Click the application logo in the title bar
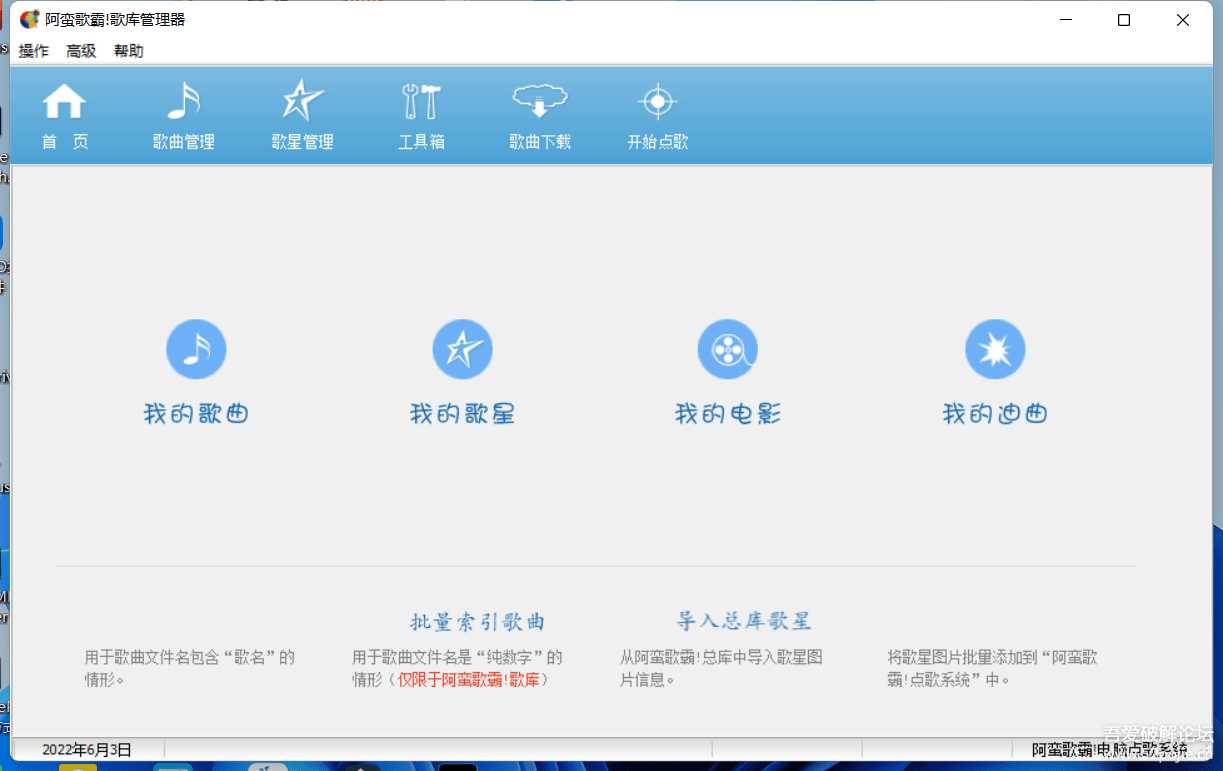1223x771 pixels. (x=28, y=19)
